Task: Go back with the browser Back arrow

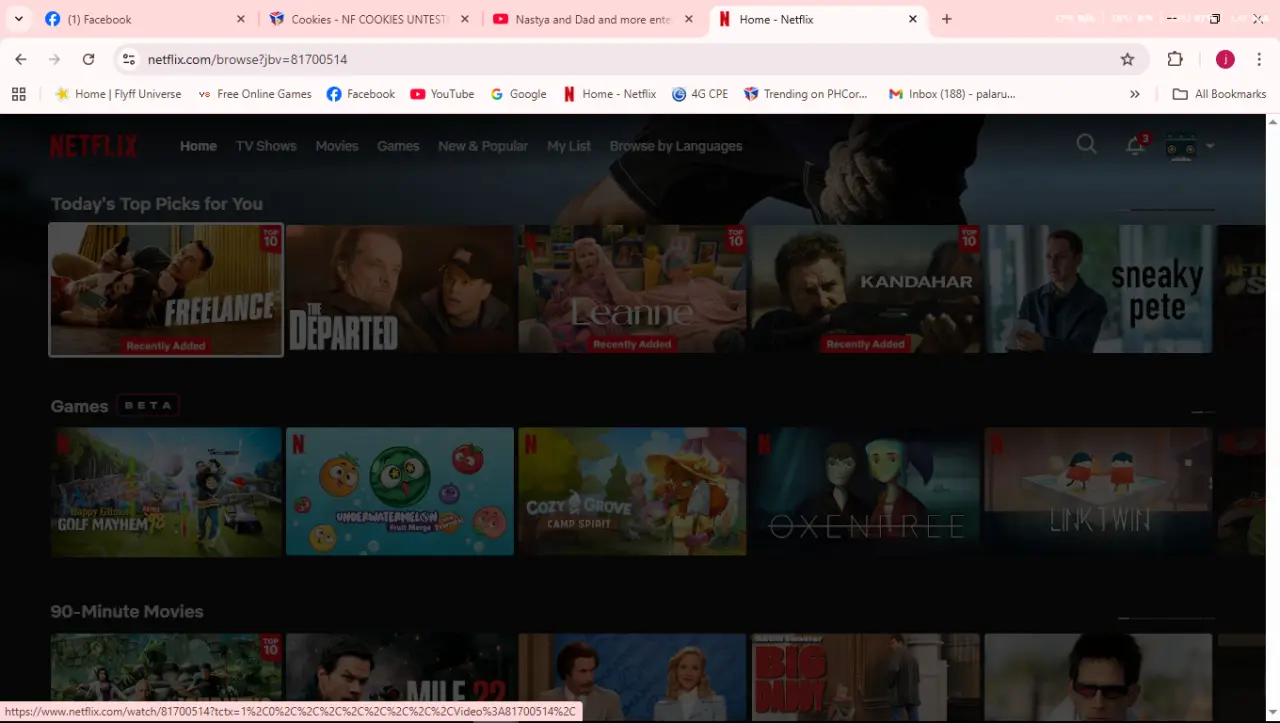Action: (21, 59)
